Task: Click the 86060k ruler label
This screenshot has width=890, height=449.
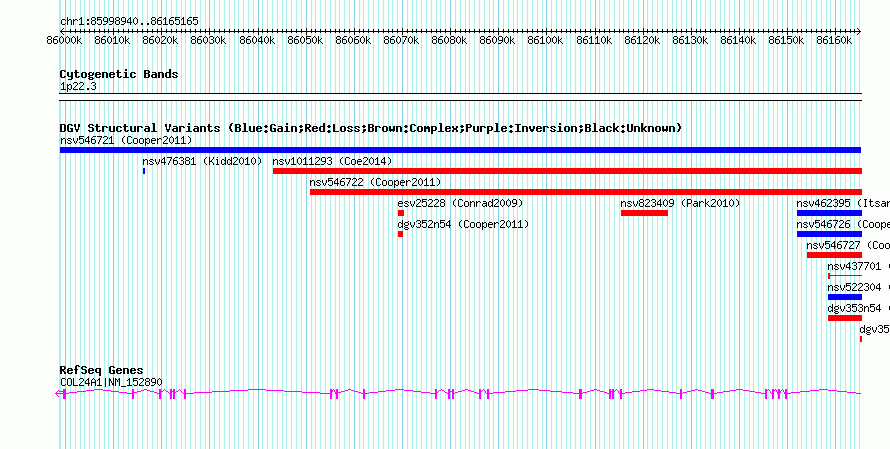Action: click(x=354, y=41)
